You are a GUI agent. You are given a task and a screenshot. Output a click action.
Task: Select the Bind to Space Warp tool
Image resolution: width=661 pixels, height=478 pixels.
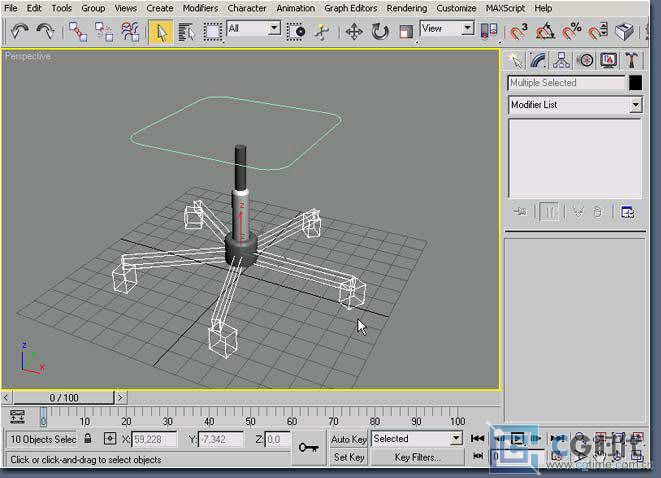point(130,32)
